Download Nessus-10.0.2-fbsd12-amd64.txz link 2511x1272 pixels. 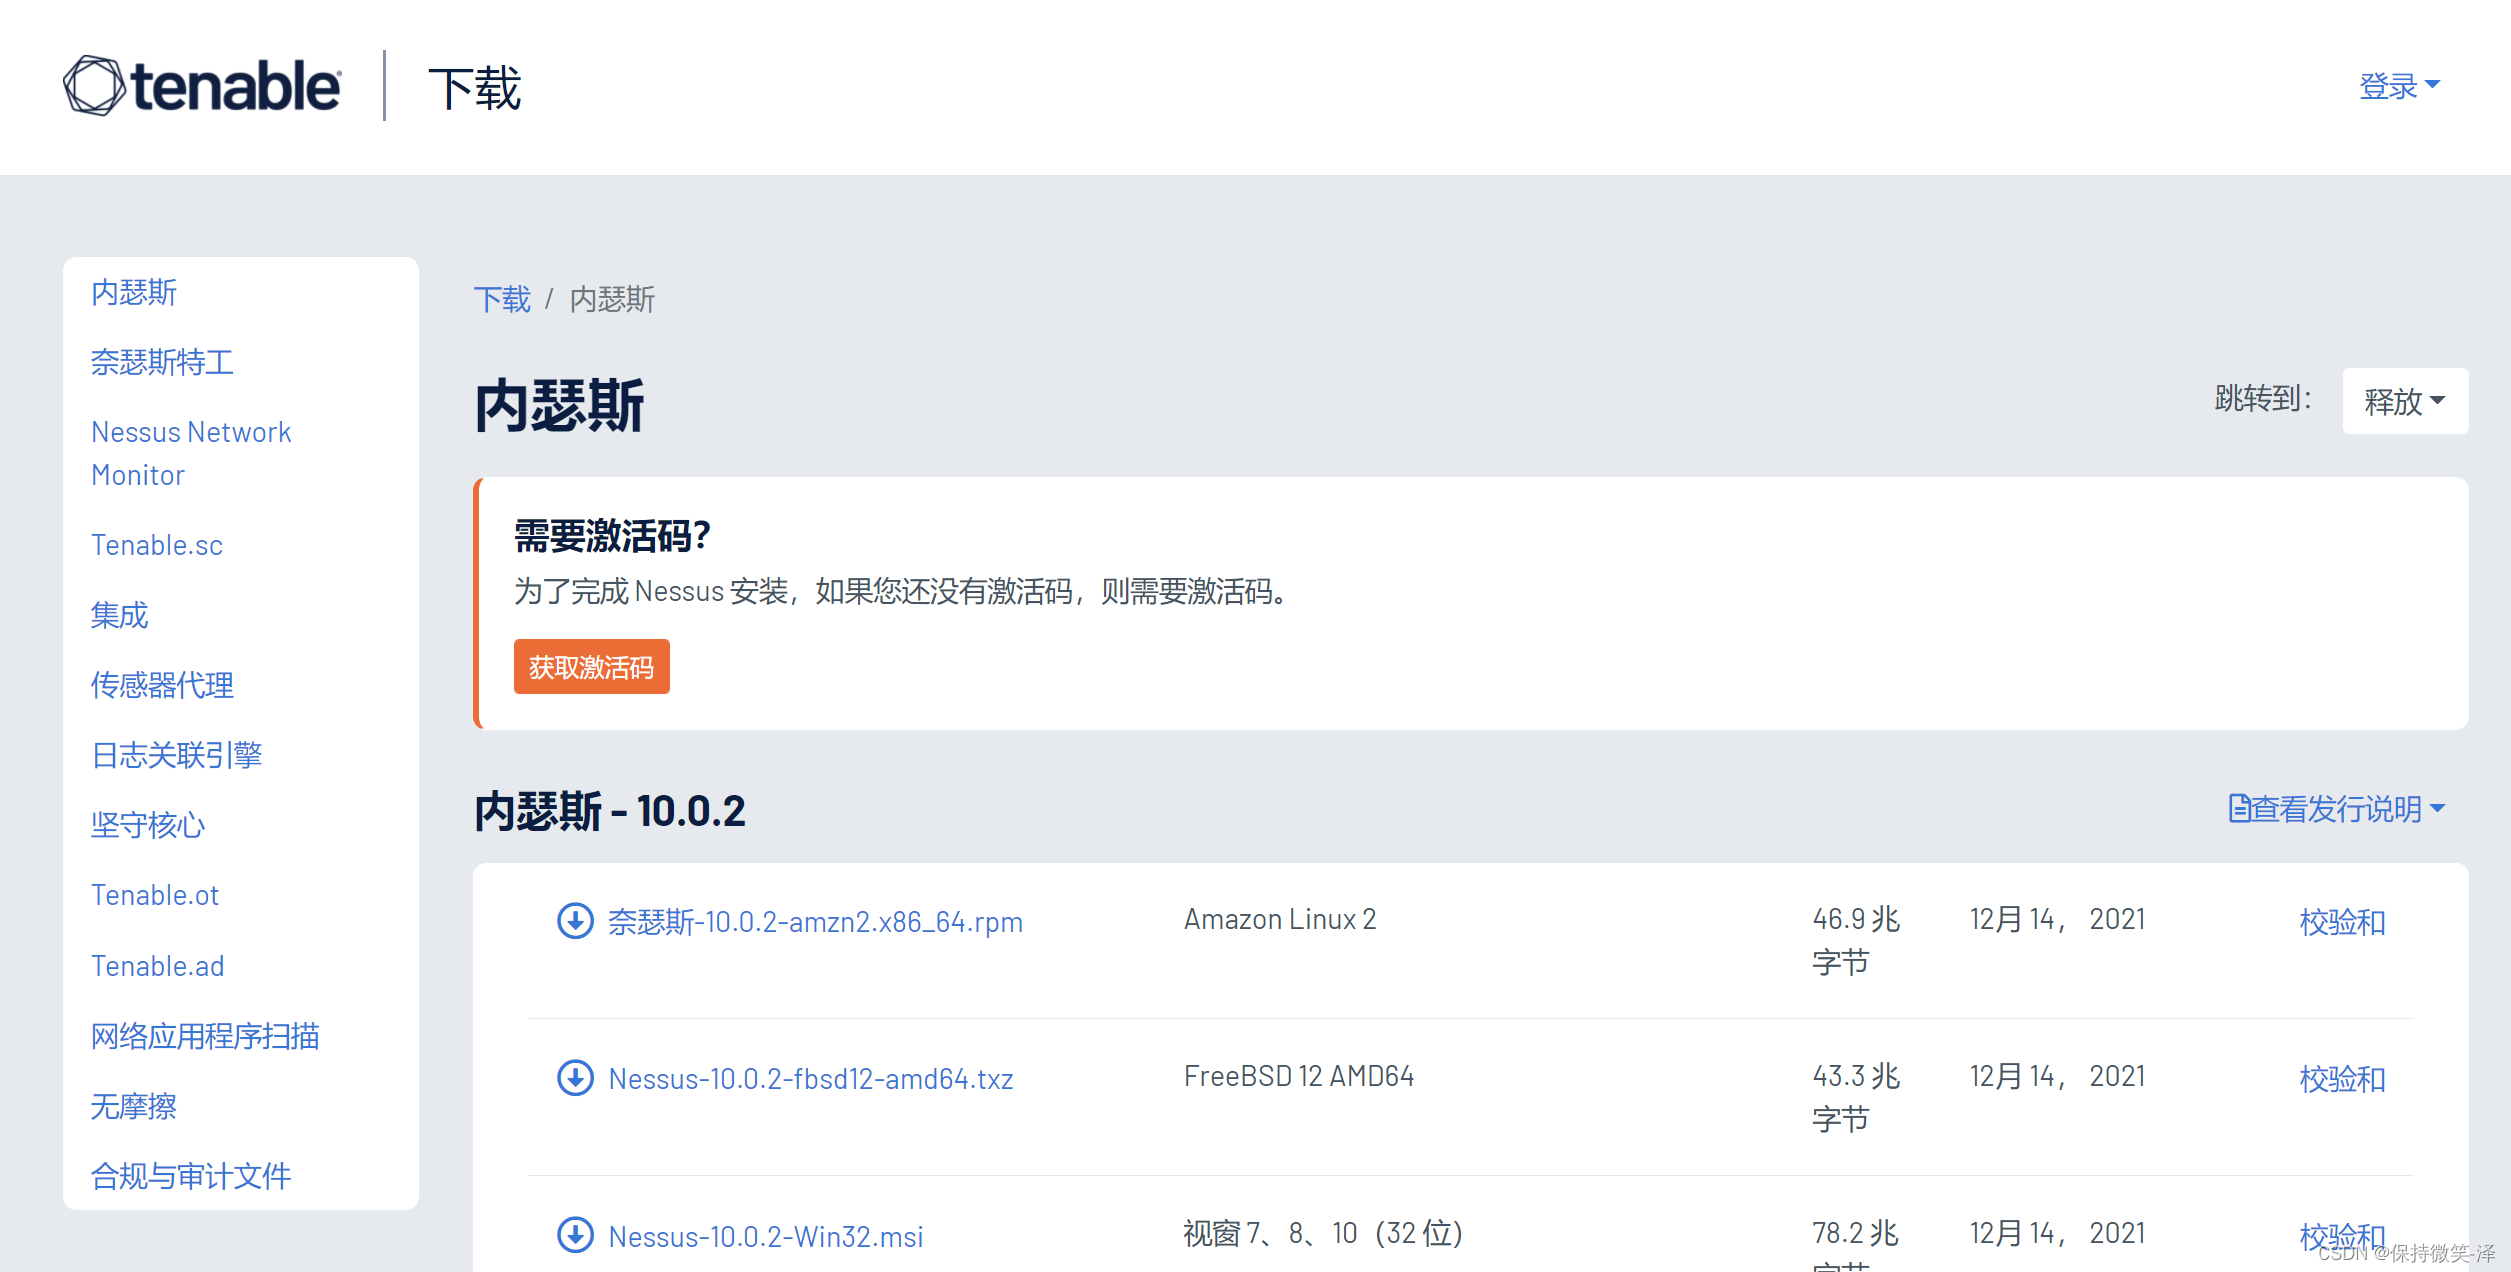(x=810, y=1079)
